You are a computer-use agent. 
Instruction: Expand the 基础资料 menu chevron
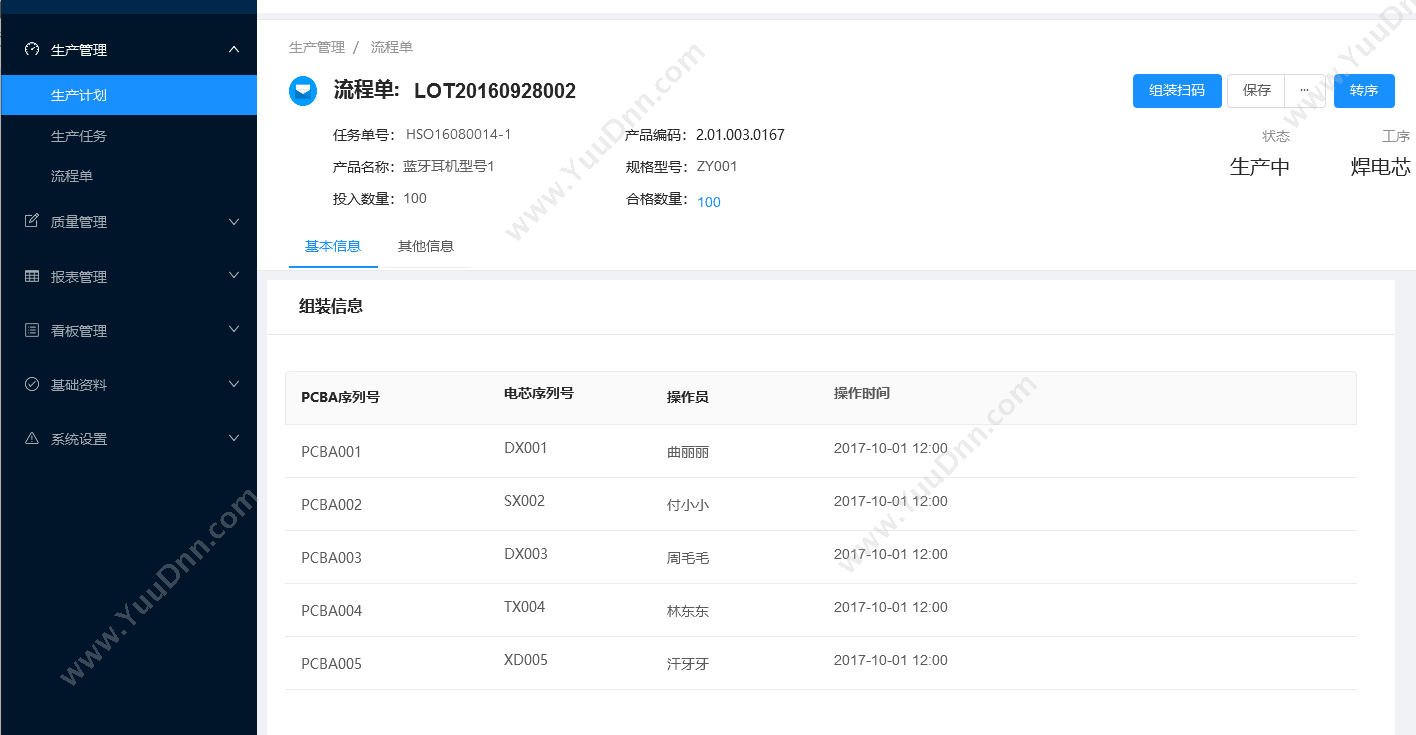[234, 383]
